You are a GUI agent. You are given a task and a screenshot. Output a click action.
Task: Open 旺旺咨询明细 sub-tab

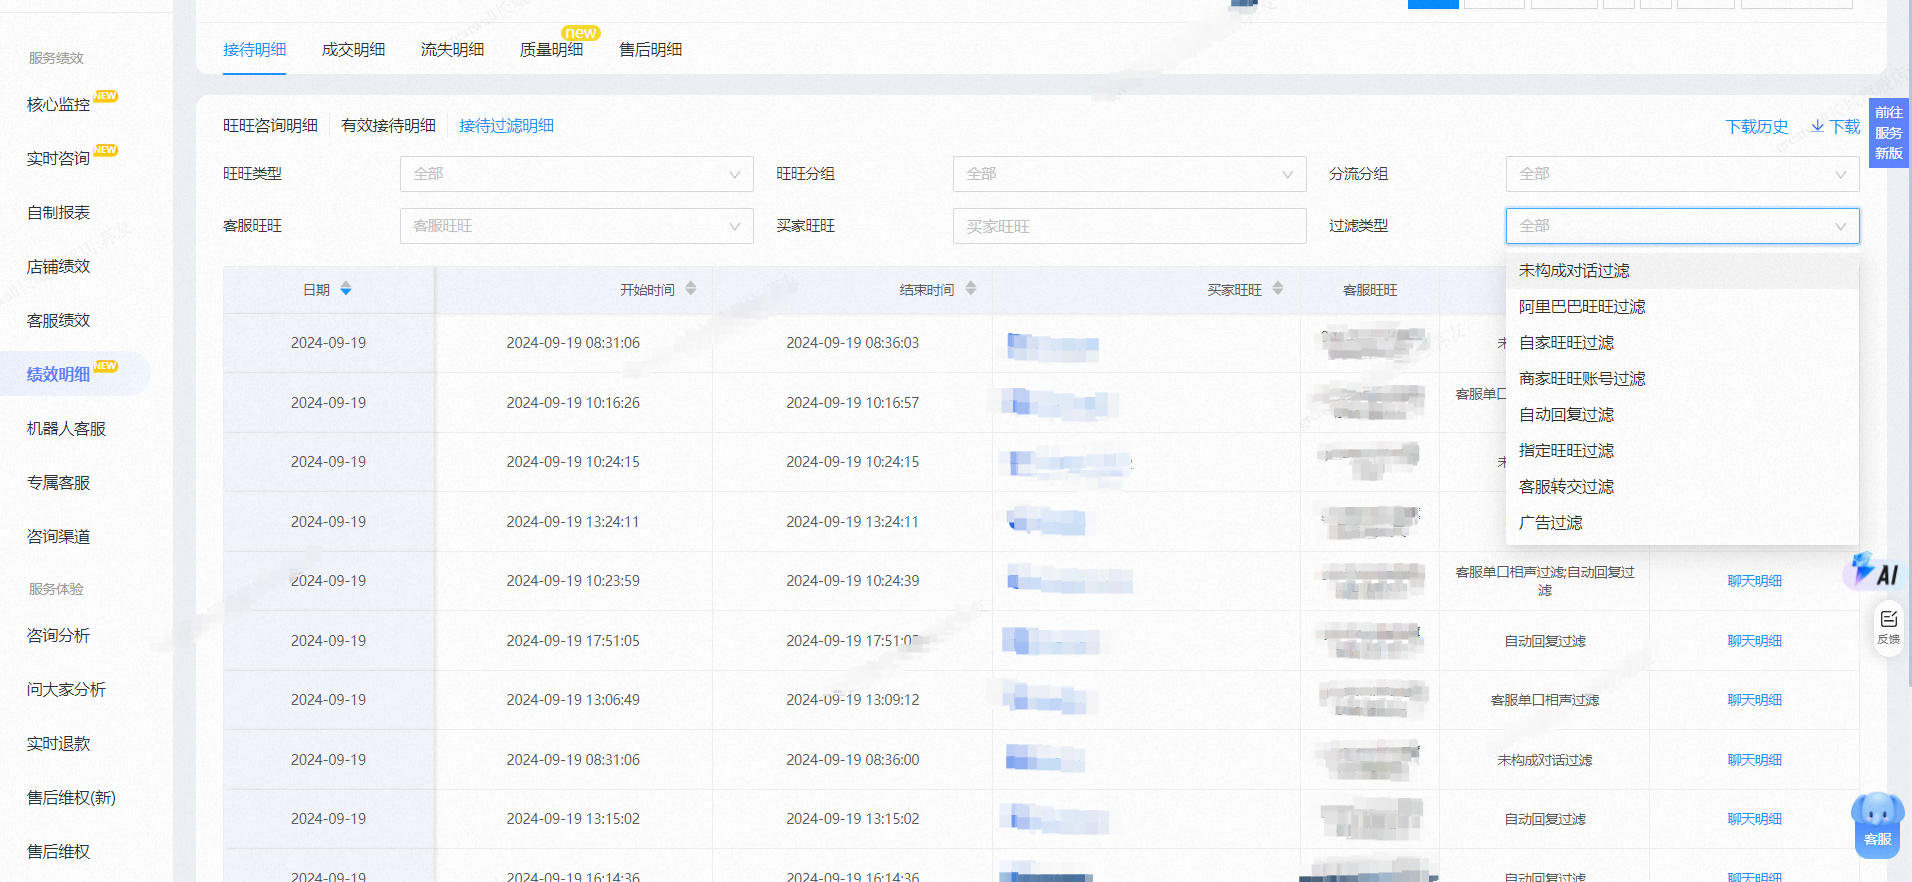click(x=270, y=126)
